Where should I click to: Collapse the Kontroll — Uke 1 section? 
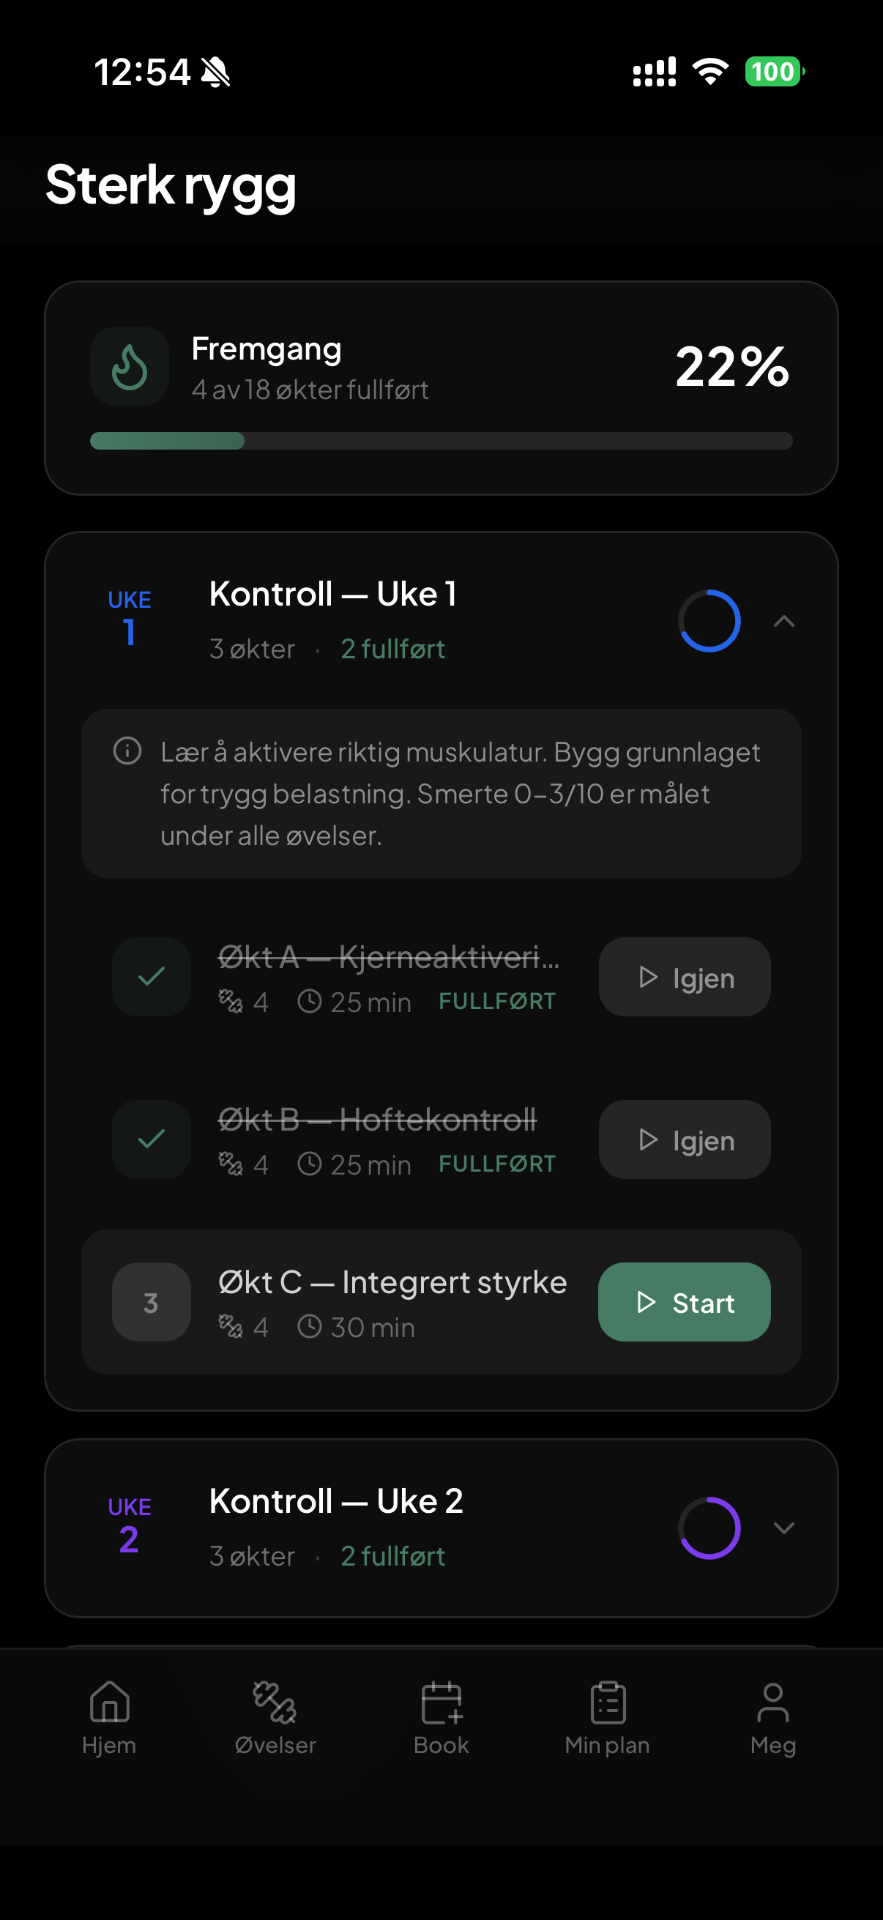click(x=784, y=621)
